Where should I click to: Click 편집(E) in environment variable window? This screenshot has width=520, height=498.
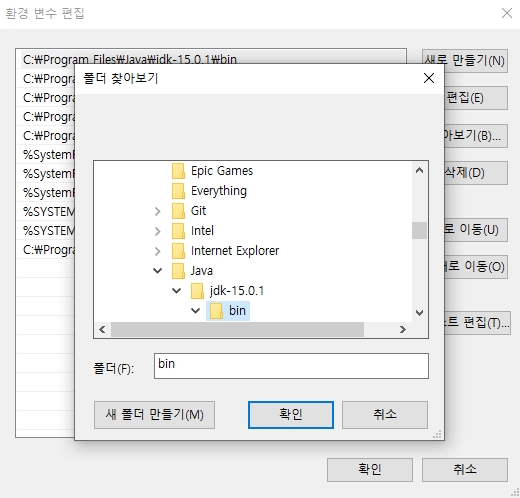coord(476,98)
